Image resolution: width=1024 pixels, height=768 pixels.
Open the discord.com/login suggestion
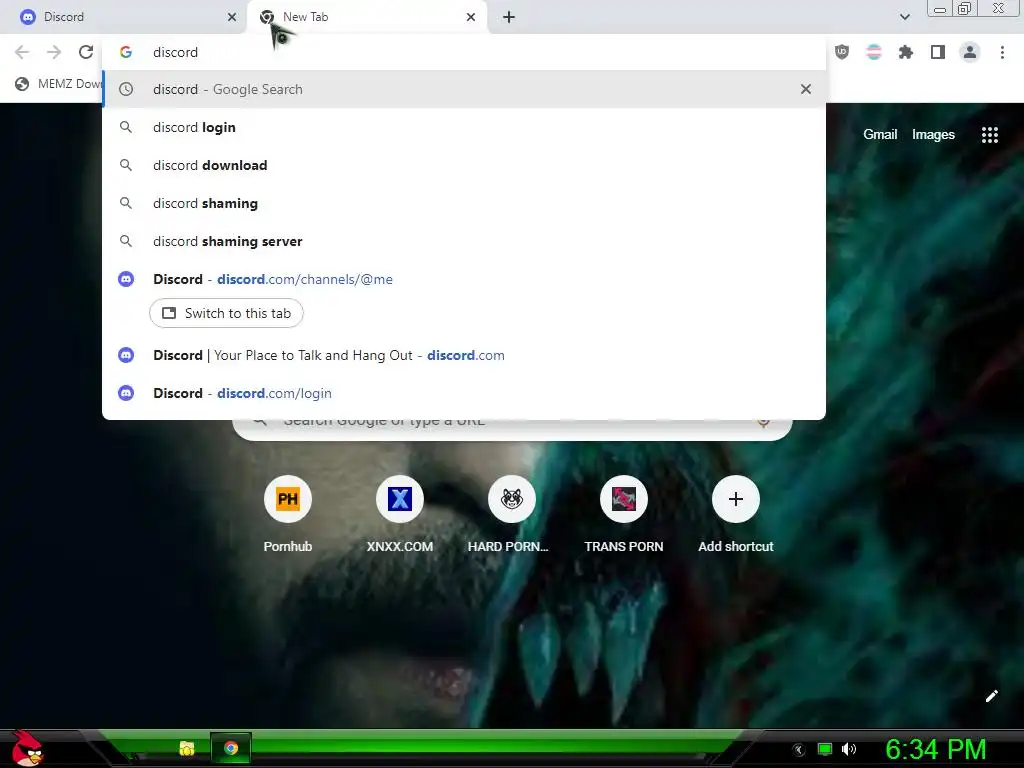[464, 393]
